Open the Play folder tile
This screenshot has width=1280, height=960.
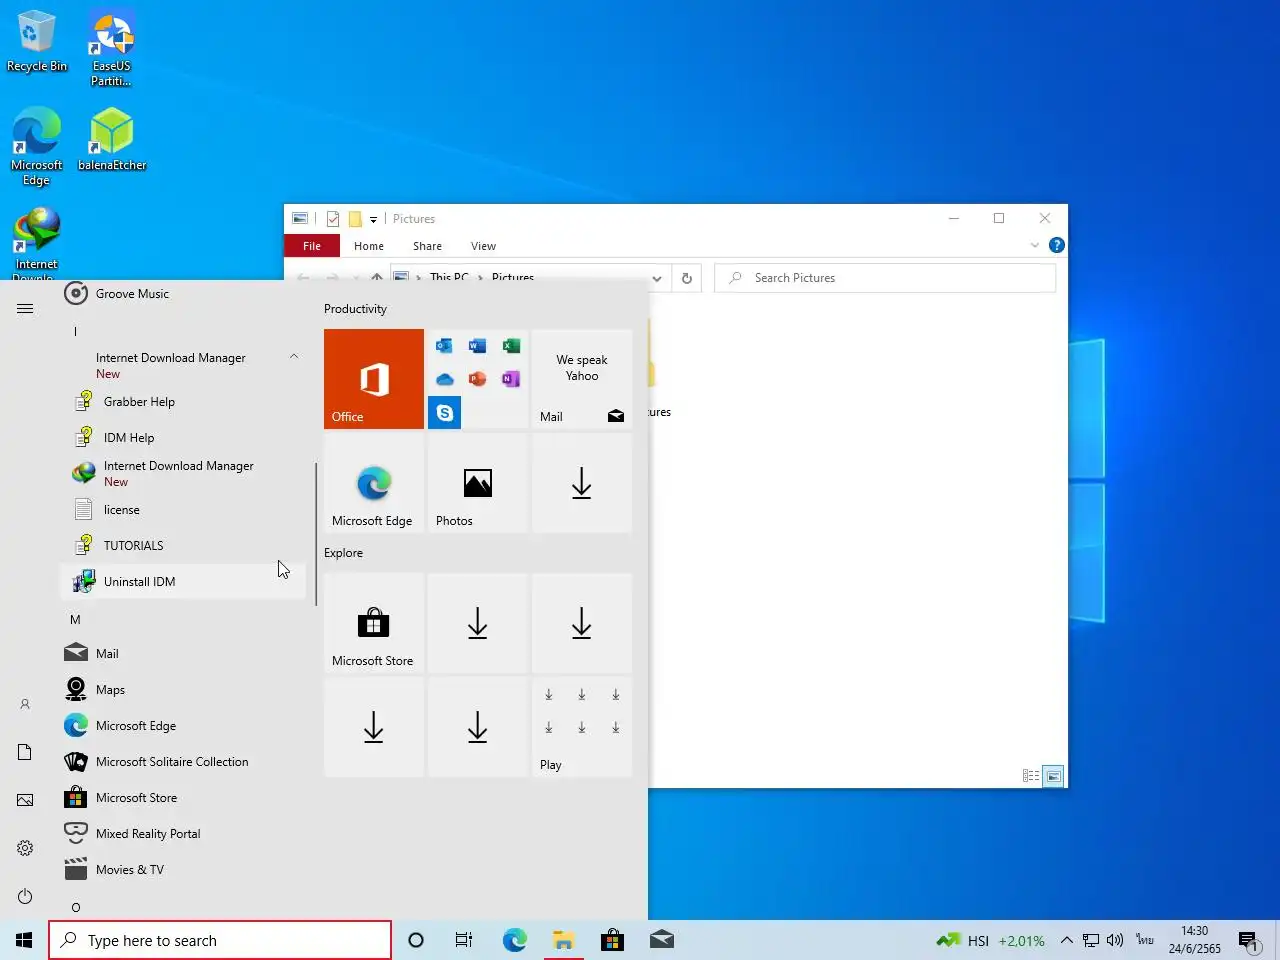coord(582,727)
